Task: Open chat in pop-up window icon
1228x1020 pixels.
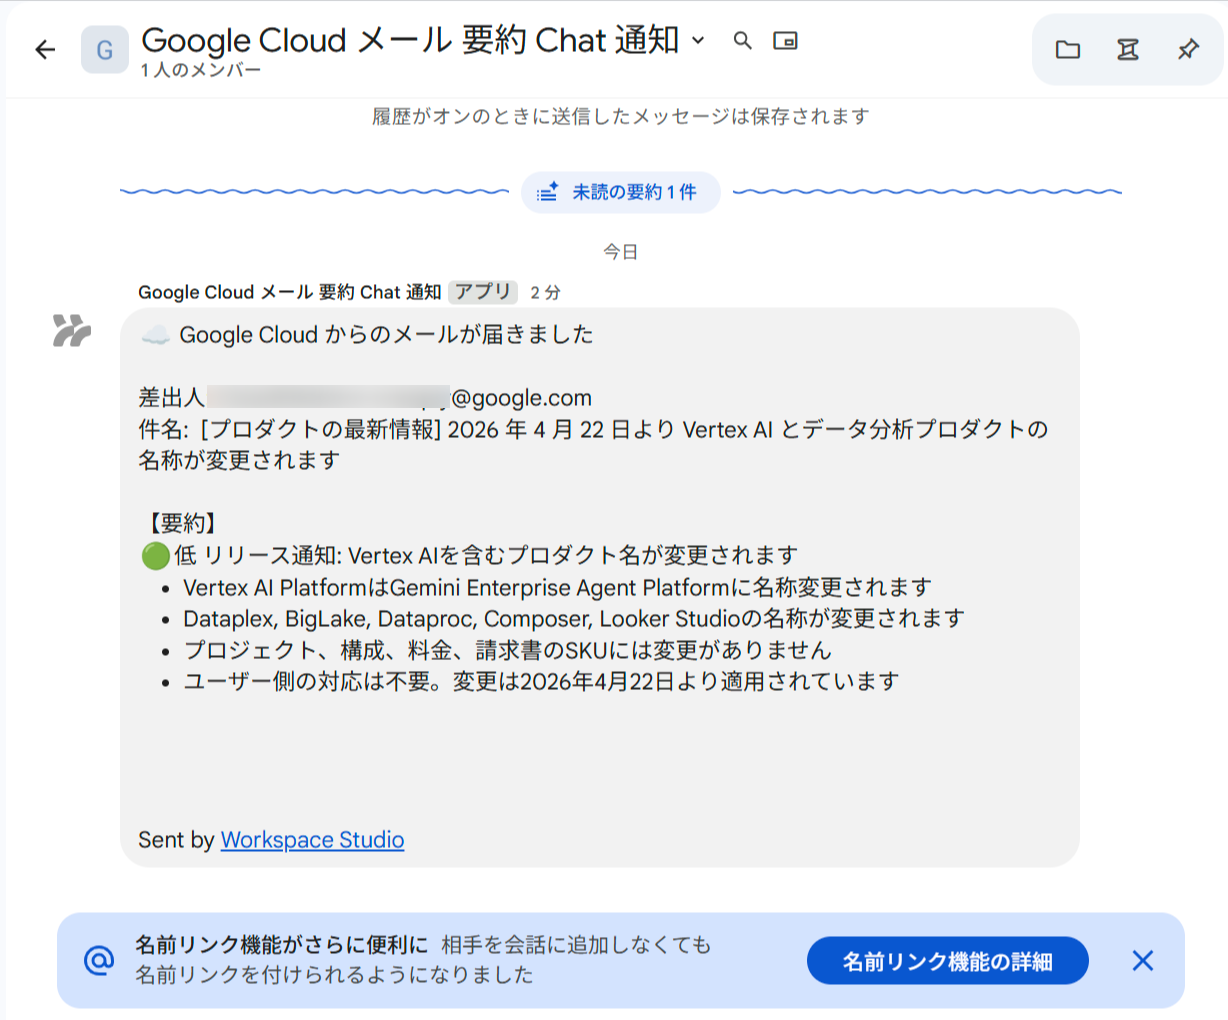Action: pyautogui.click(x=785, y=40)
